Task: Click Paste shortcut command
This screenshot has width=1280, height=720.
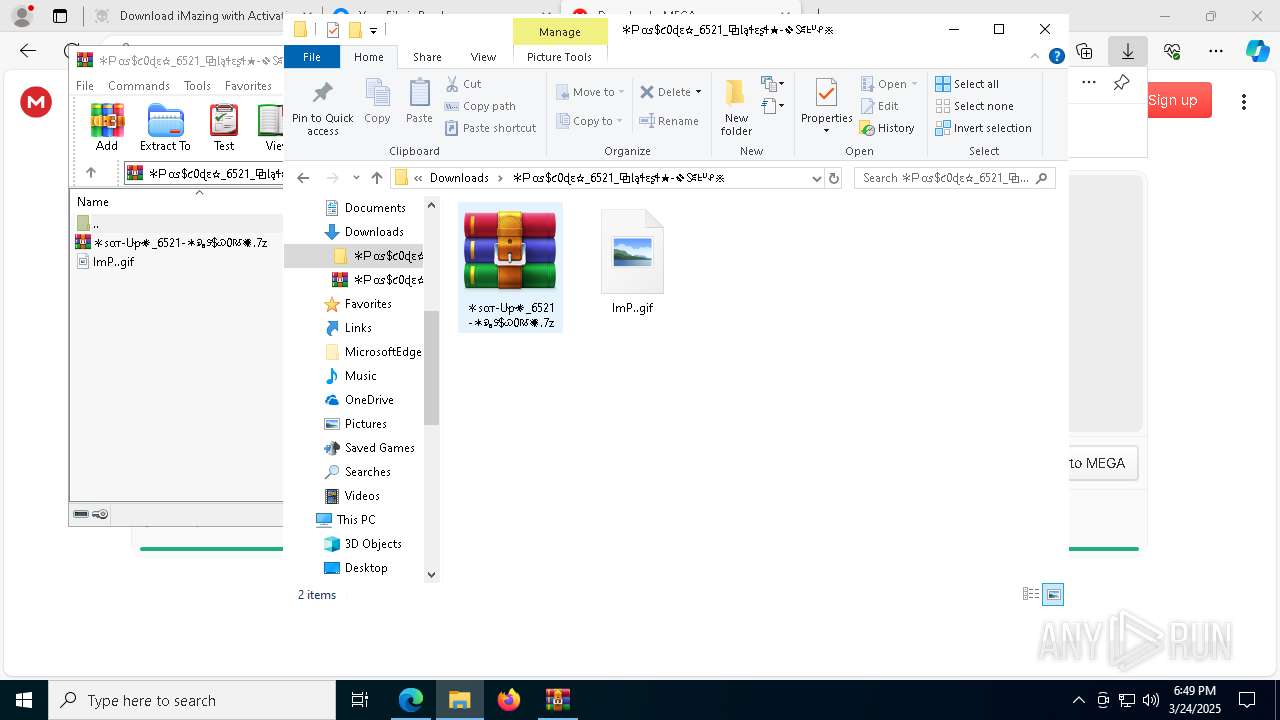Action: (491, 128)
